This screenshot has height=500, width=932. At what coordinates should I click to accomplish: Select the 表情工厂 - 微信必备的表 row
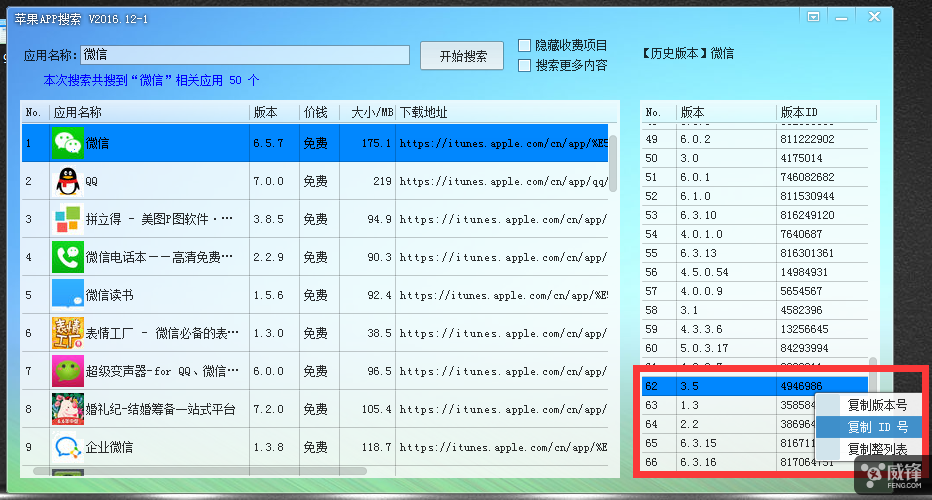coord(315,333)
